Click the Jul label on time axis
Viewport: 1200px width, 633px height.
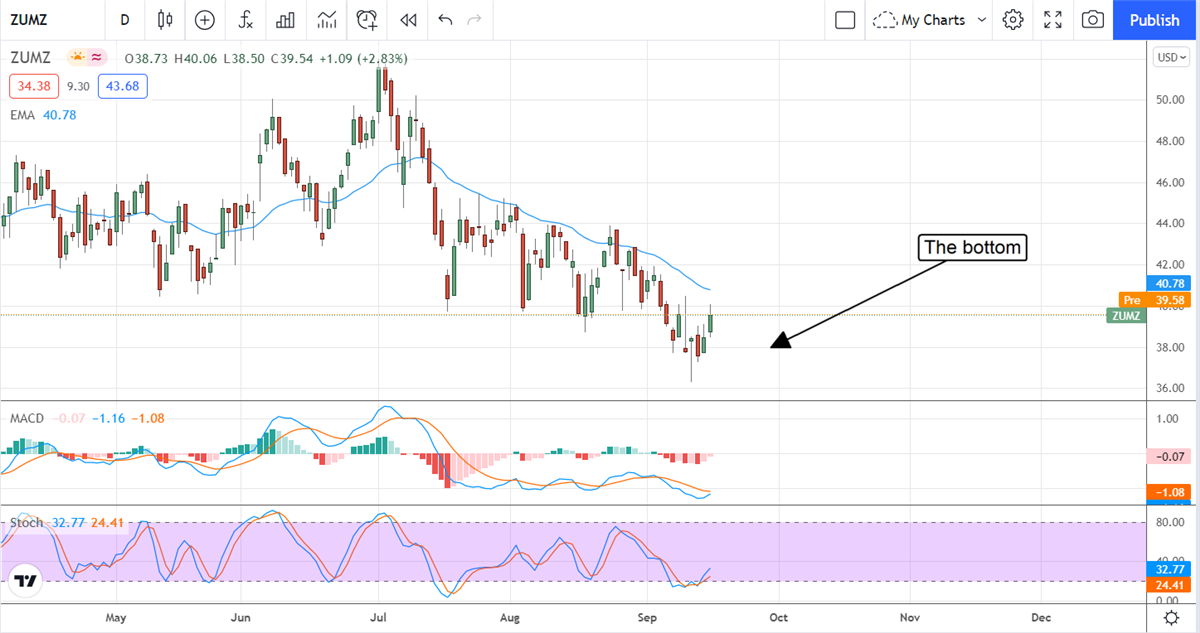pyautogui.click(x=378, y=618)
